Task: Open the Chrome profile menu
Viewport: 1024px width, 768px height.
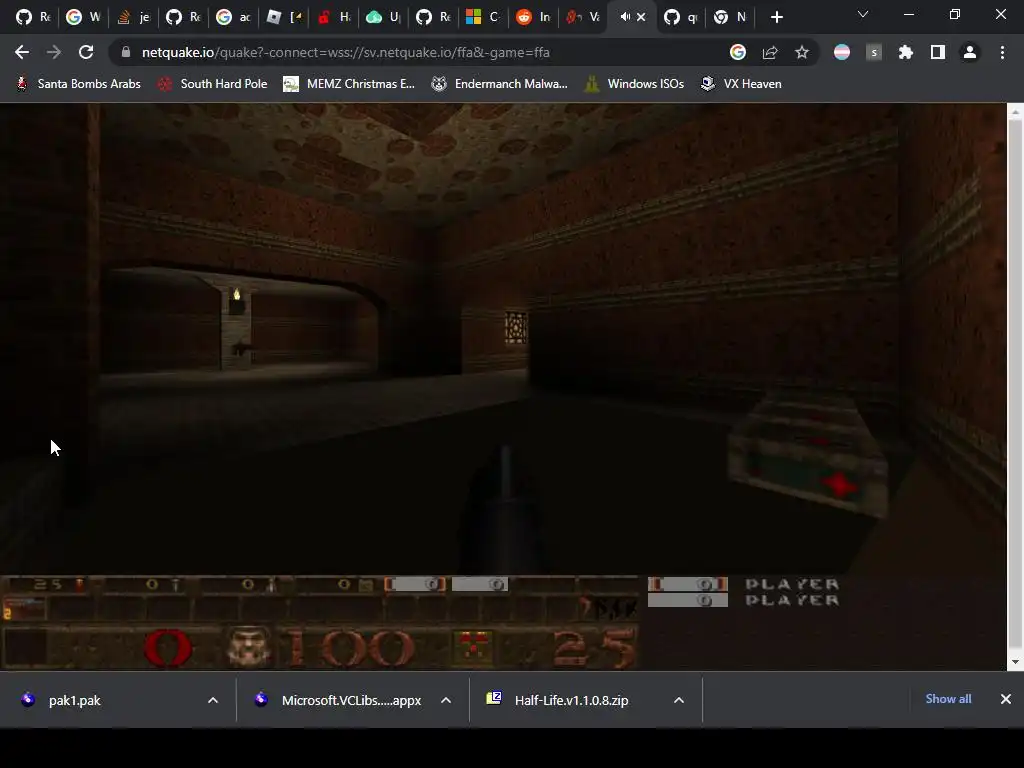Action: 970,52
